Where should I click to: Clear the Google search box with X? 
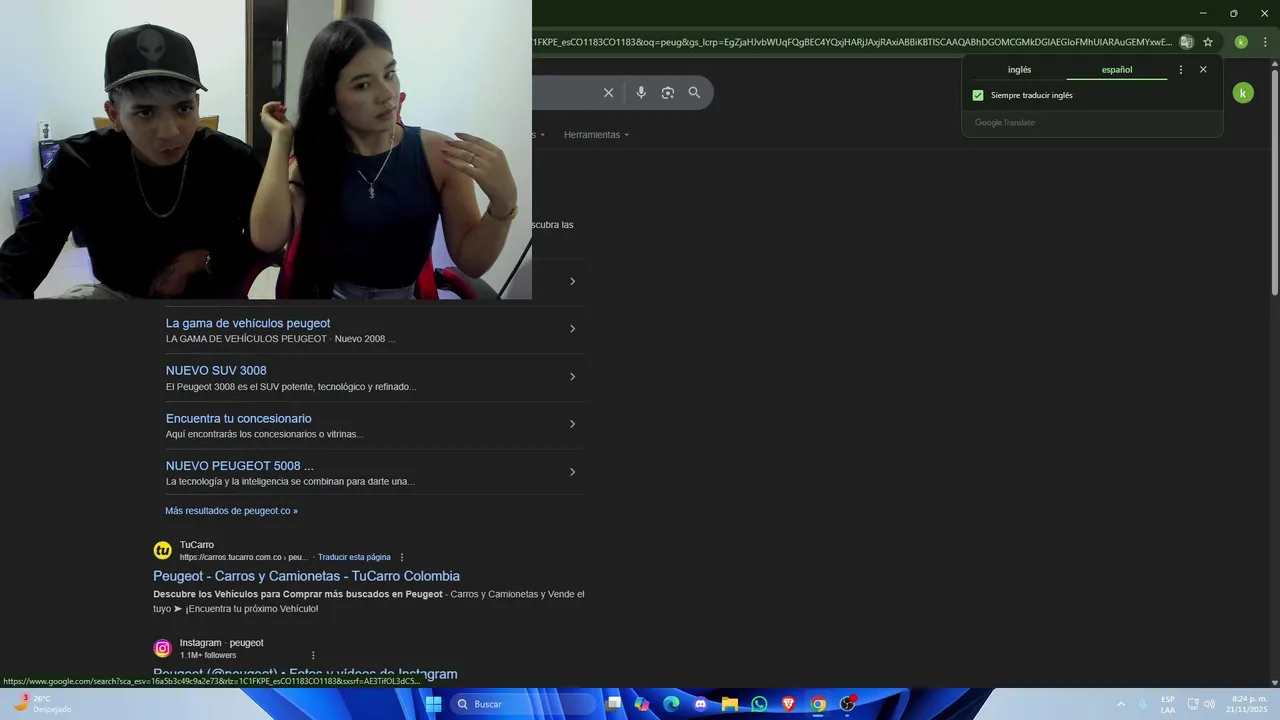coord(608,93)
